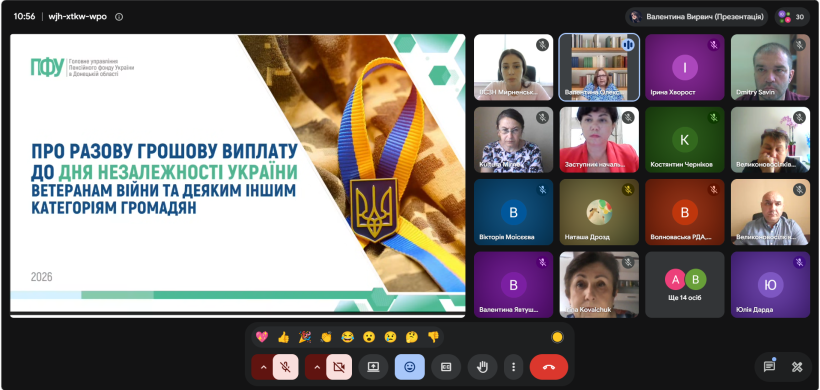Select Костянтин Черніков's tile
This screenshot has width=820, height=390.
tap(685, 140)
